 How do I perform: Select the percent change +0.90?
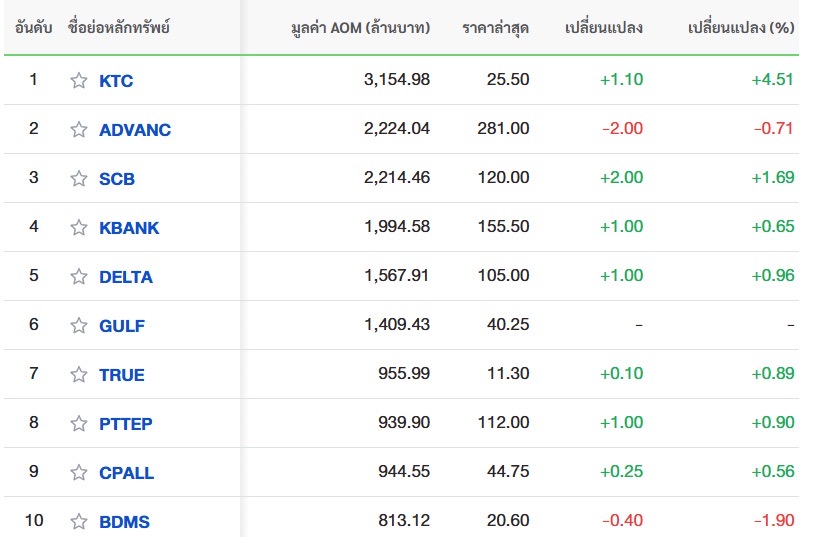tap(773, 422)
